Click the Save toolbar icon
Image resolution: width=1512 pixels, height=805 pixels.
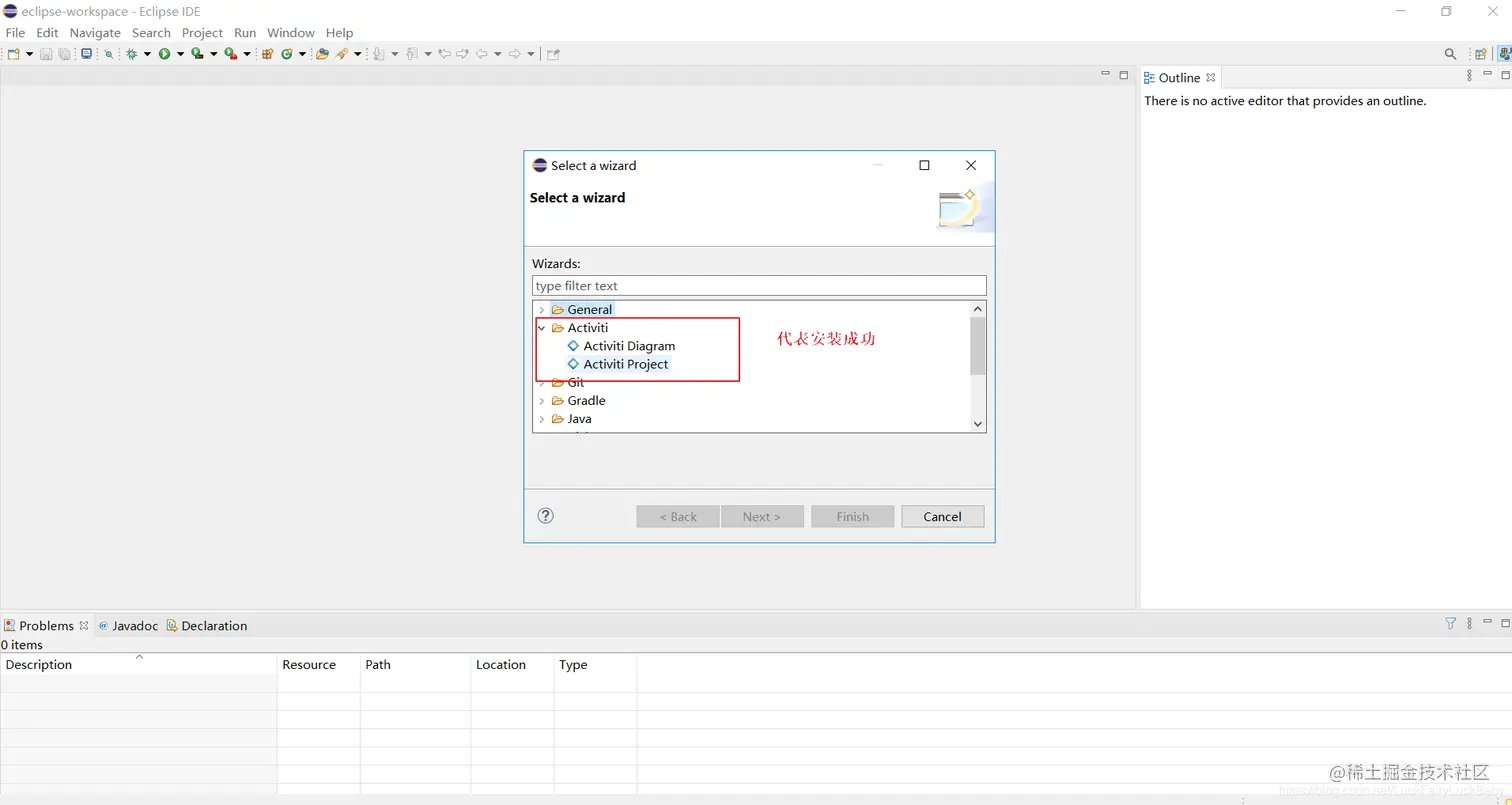[x=46, y=54]
